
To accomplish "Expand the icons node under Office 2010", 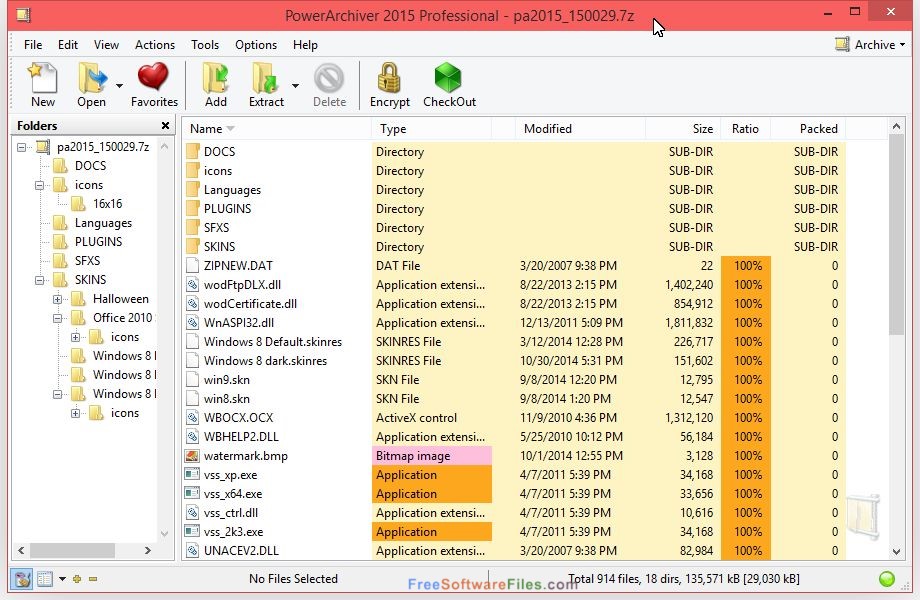I will pyautogui.click(x=76, y=337).
